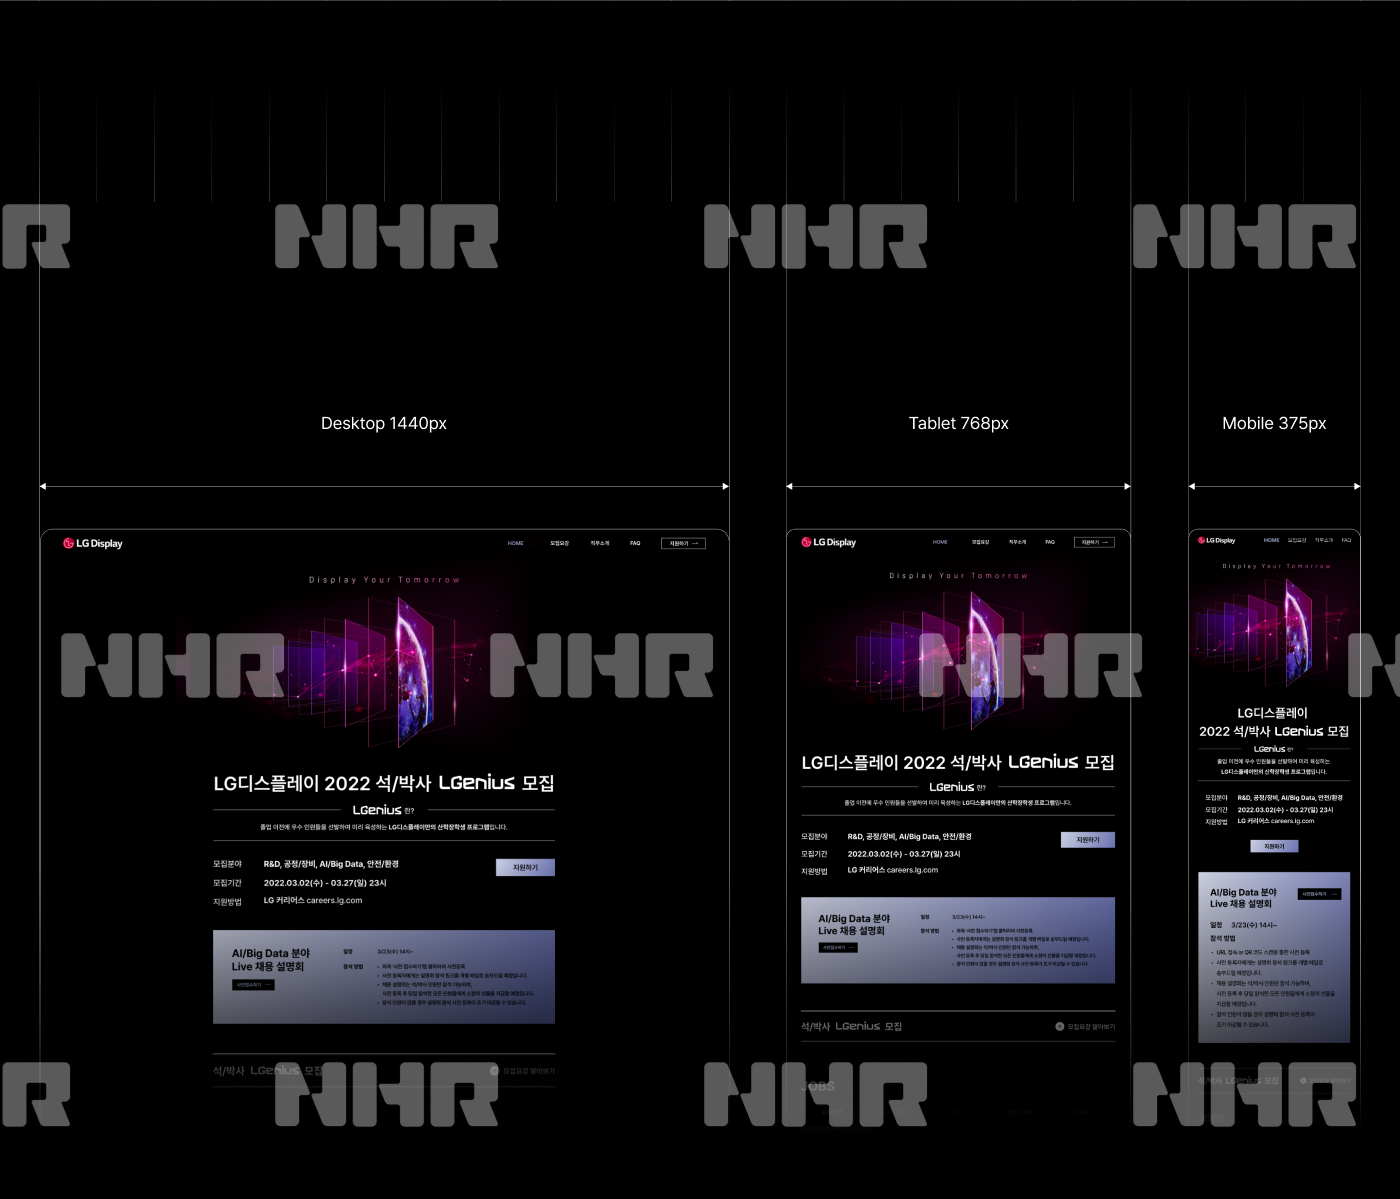Click the plus icon beside 모집요강 알아보기 in the tablet mockup
Viewport: 1400px width, 1199px height.
(1060, 1026)
